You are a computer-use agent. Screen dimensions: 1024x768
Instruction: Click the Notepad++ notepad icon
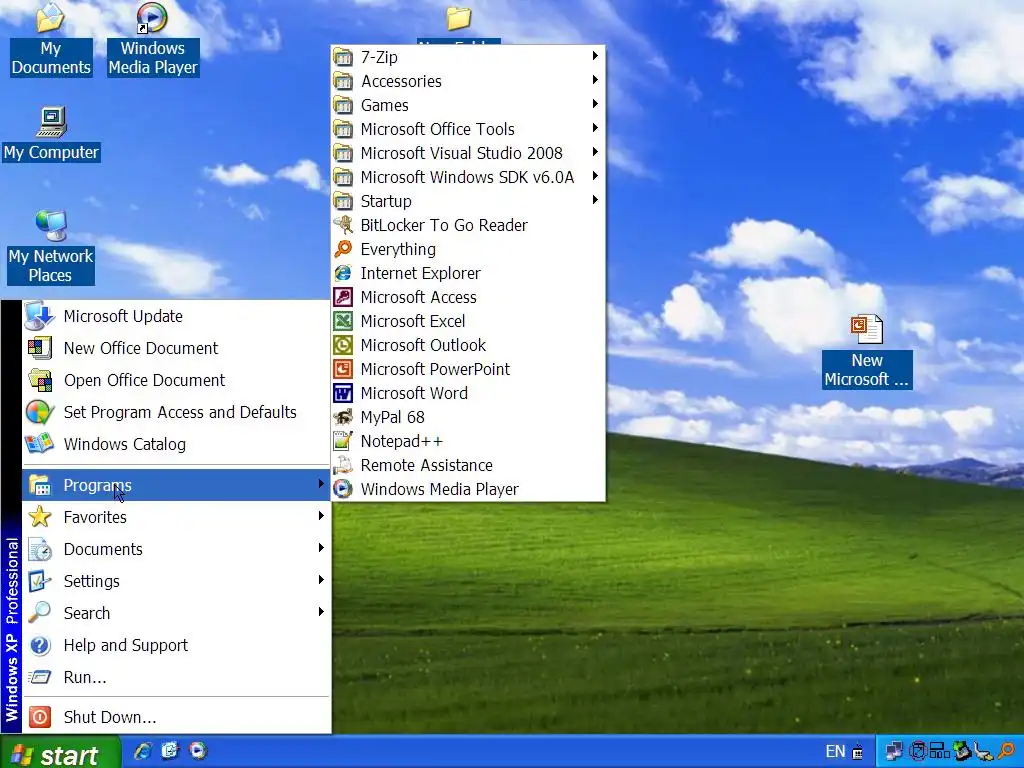click(344, 441)
